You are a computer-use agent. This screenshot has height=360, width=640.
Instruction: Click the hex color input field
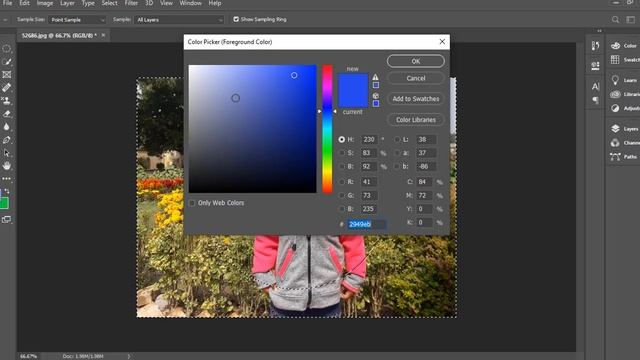click(x=366, y=224)
